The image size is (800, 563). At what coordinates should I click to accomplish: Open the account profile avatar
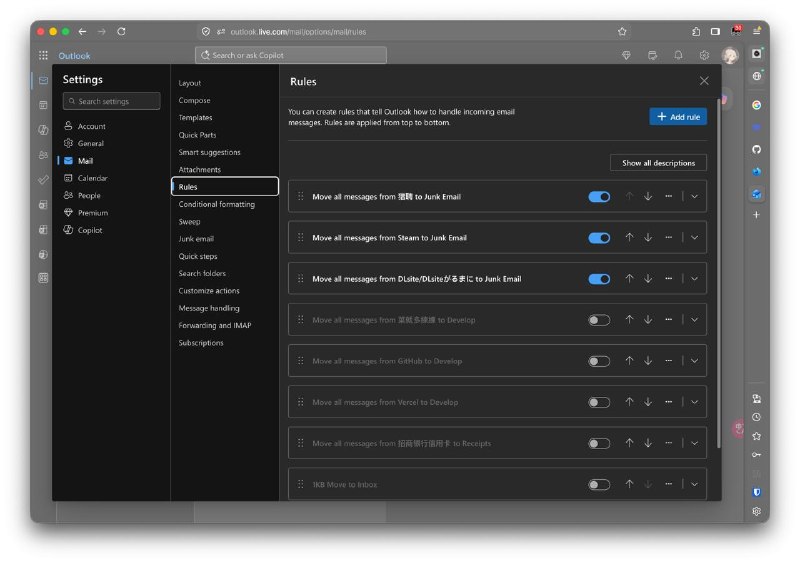click(x=730, y=55)
